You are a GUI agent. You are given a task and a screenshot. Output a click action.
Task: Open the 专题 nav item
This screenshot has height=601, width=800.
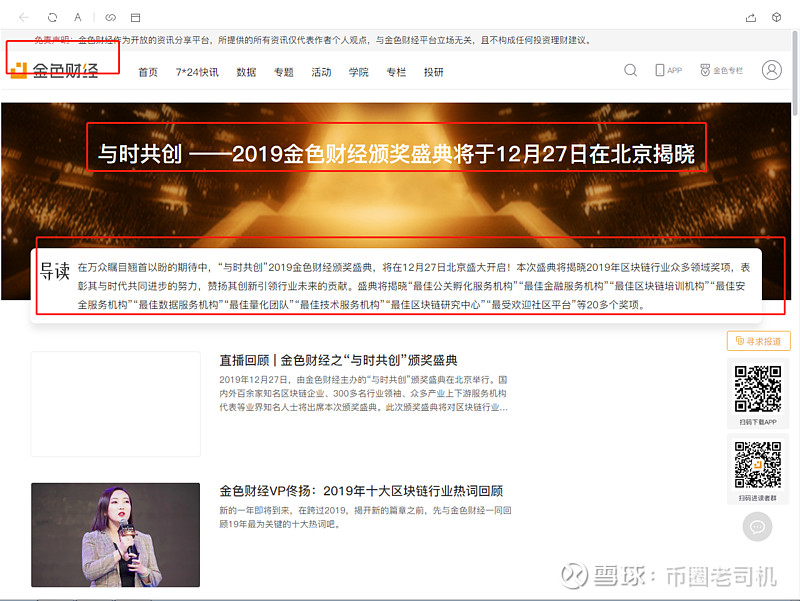click(x=284, y=72)
